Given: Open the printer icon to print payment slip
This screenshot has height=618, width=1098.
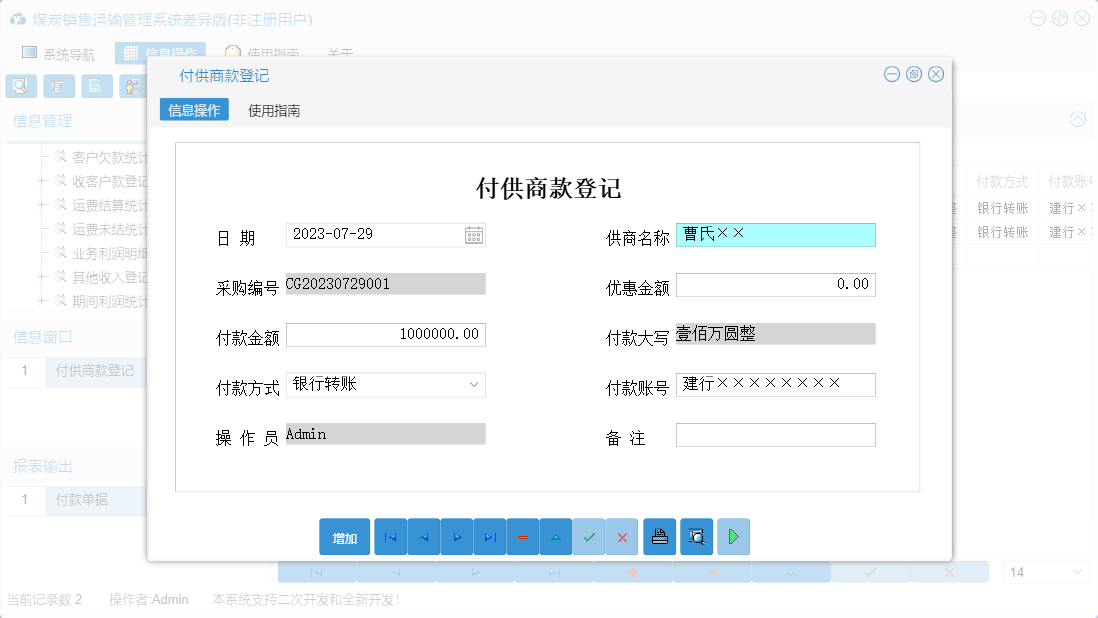Looking at the screenshot, I should (659, 537).
